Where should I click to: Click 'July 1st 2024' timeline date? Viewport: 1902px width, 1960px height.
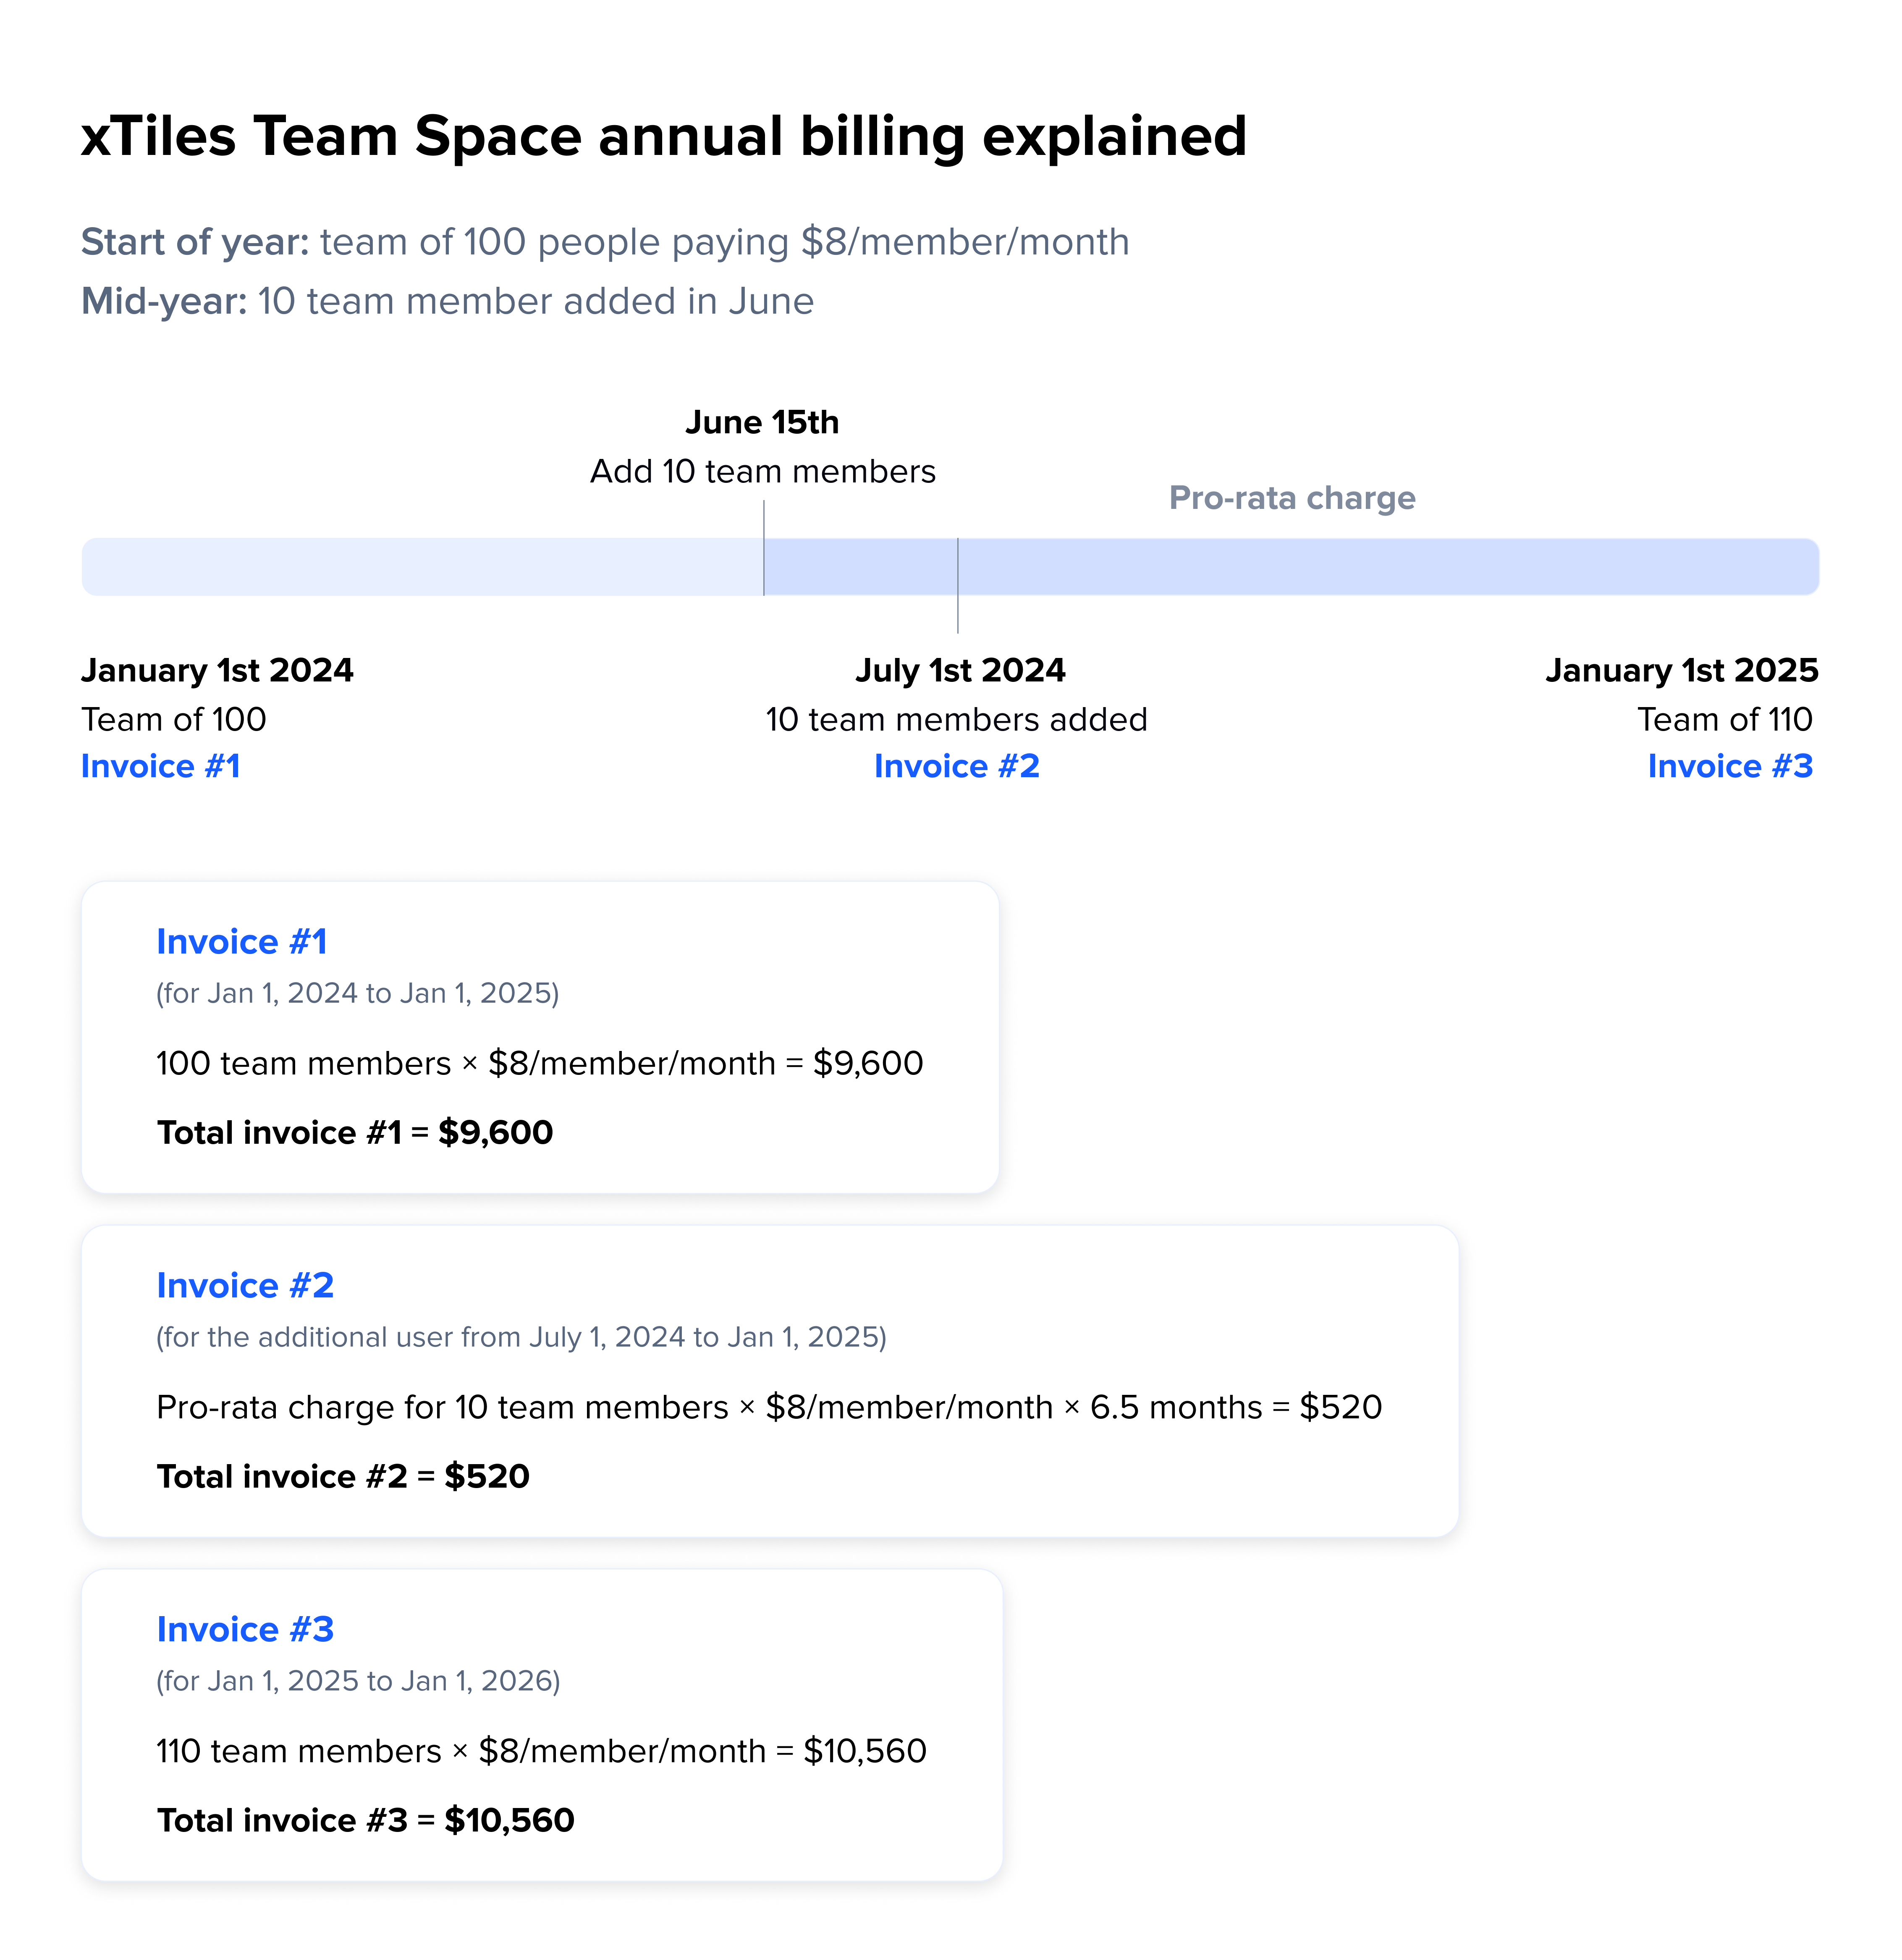point(960,670)
